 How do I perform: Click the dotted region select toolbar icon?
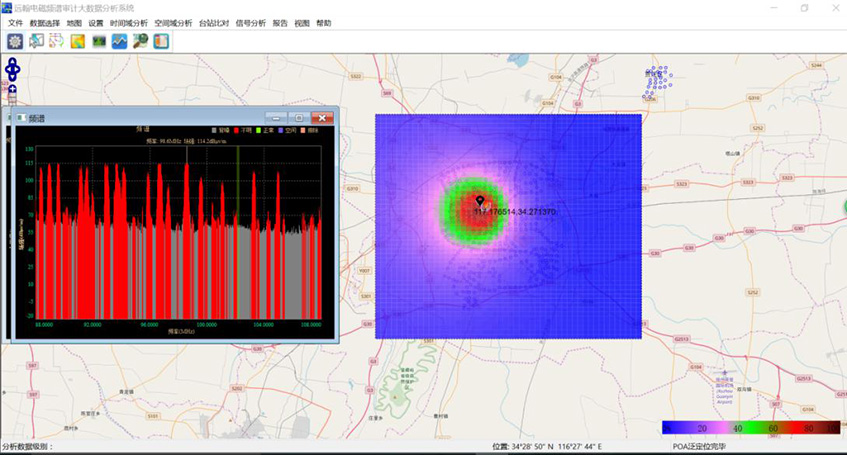pyautogui.click(x=57, y=41)
